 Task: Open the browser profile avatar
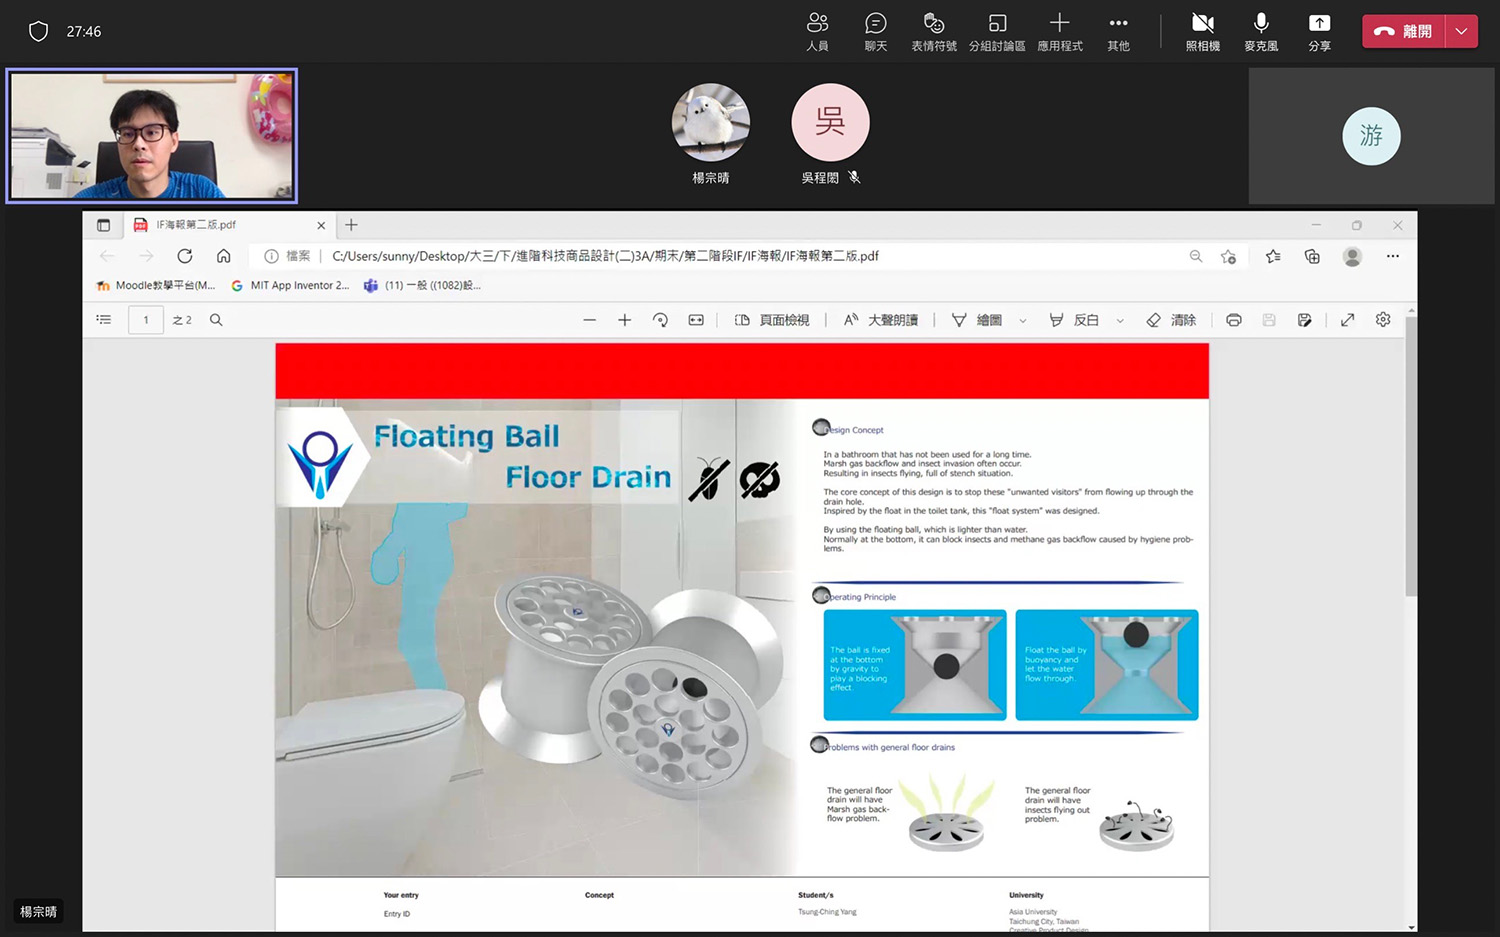point(1352,256)
